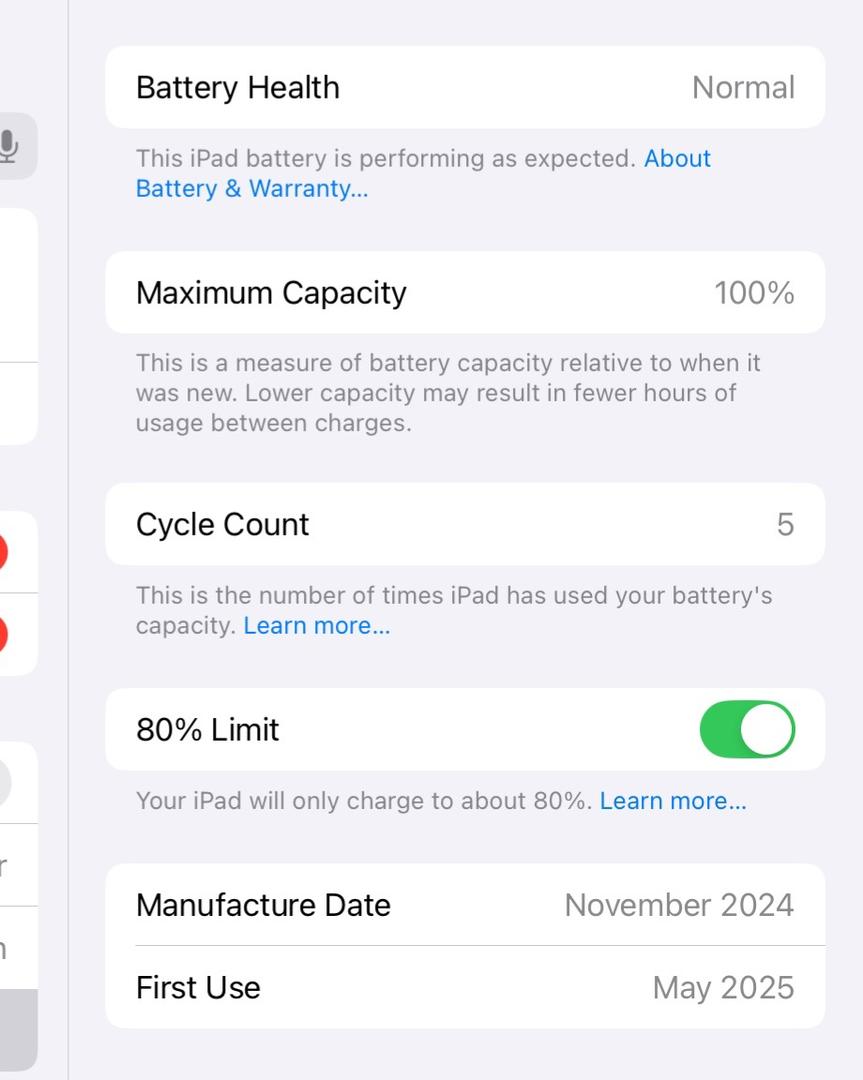The width and height of the screenshot is (863, 1080).
Task: Select the highlighted gray sidebar row
Action: pos(18,1029)
